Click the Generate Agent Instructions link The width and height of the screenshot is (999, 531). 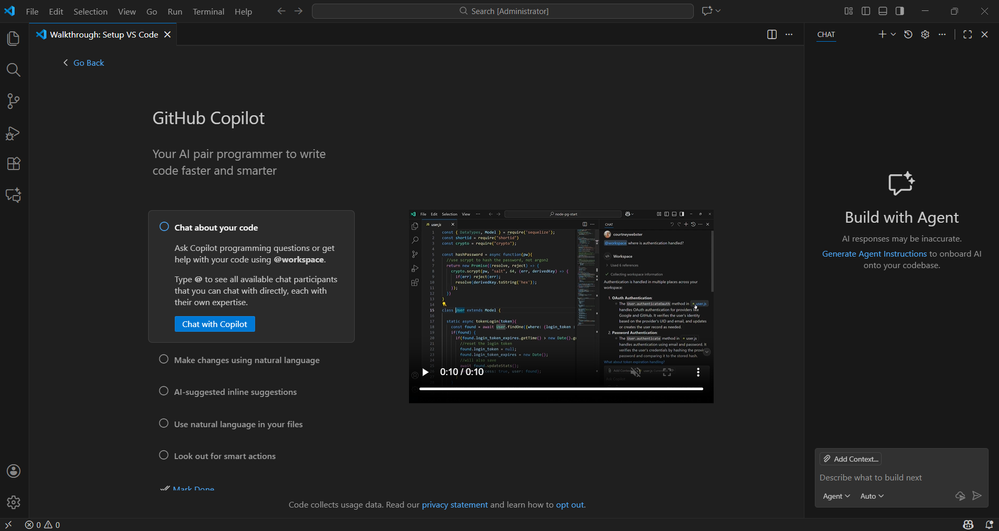click(x=874, y=254)
